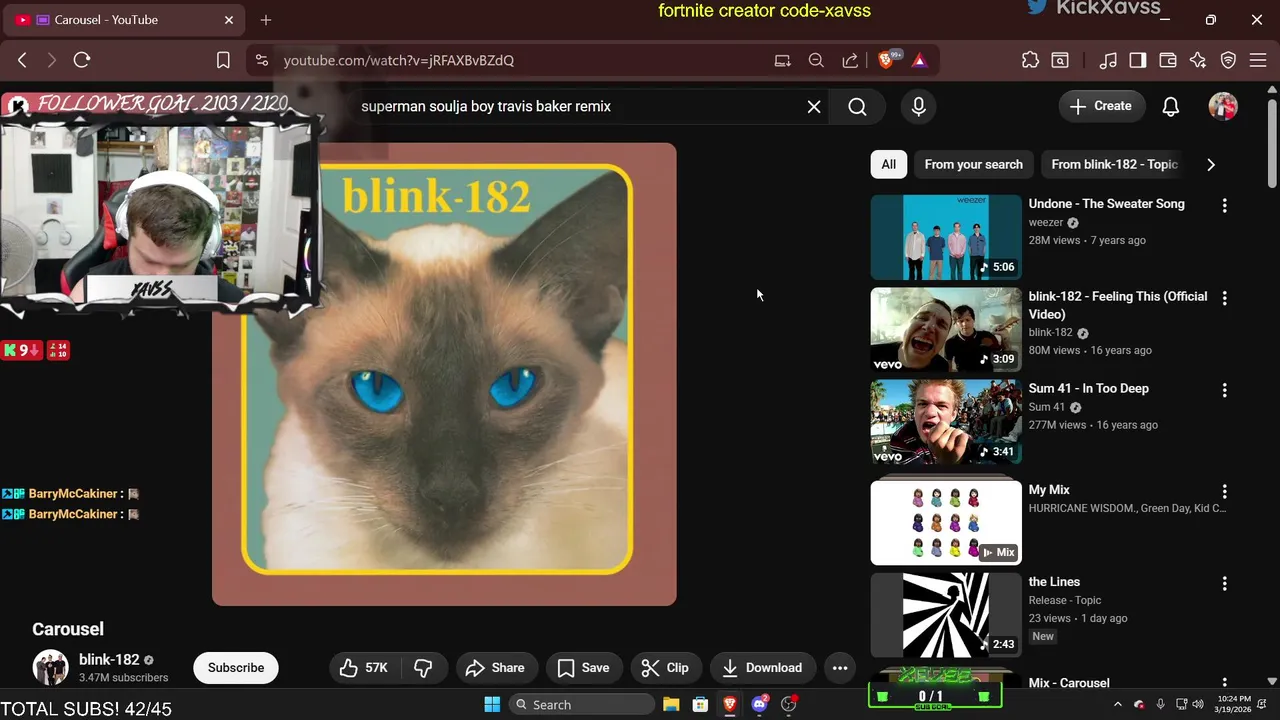The height and width of the screenshot is (720, 1280).
Task: Open blink-182 channel avatar
Action: tap(51, 667)
